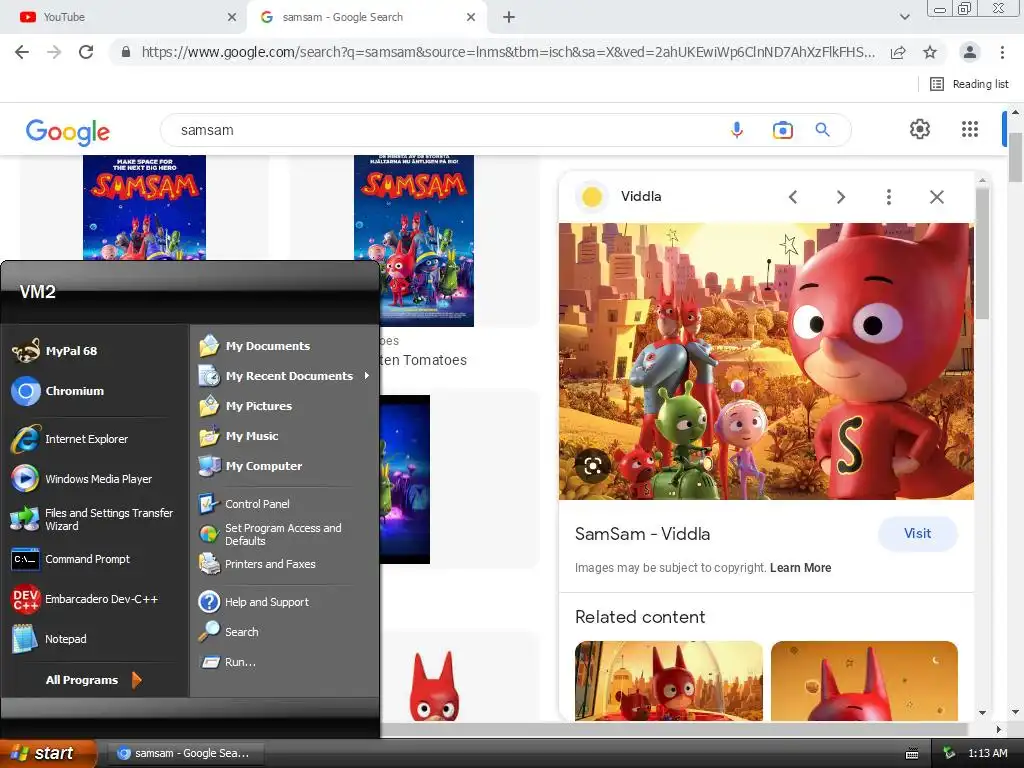Expand My Recent Documents submenu

pos(284,376)
